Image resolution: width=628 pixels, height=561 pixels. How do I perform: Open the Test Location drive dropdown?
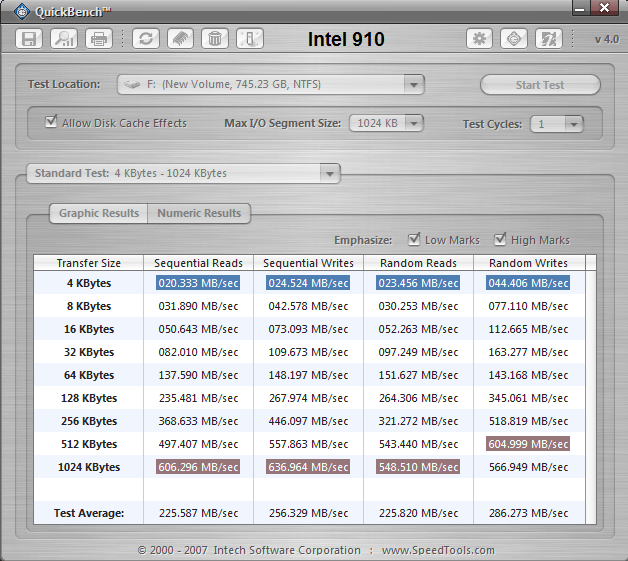click(415, 85)
